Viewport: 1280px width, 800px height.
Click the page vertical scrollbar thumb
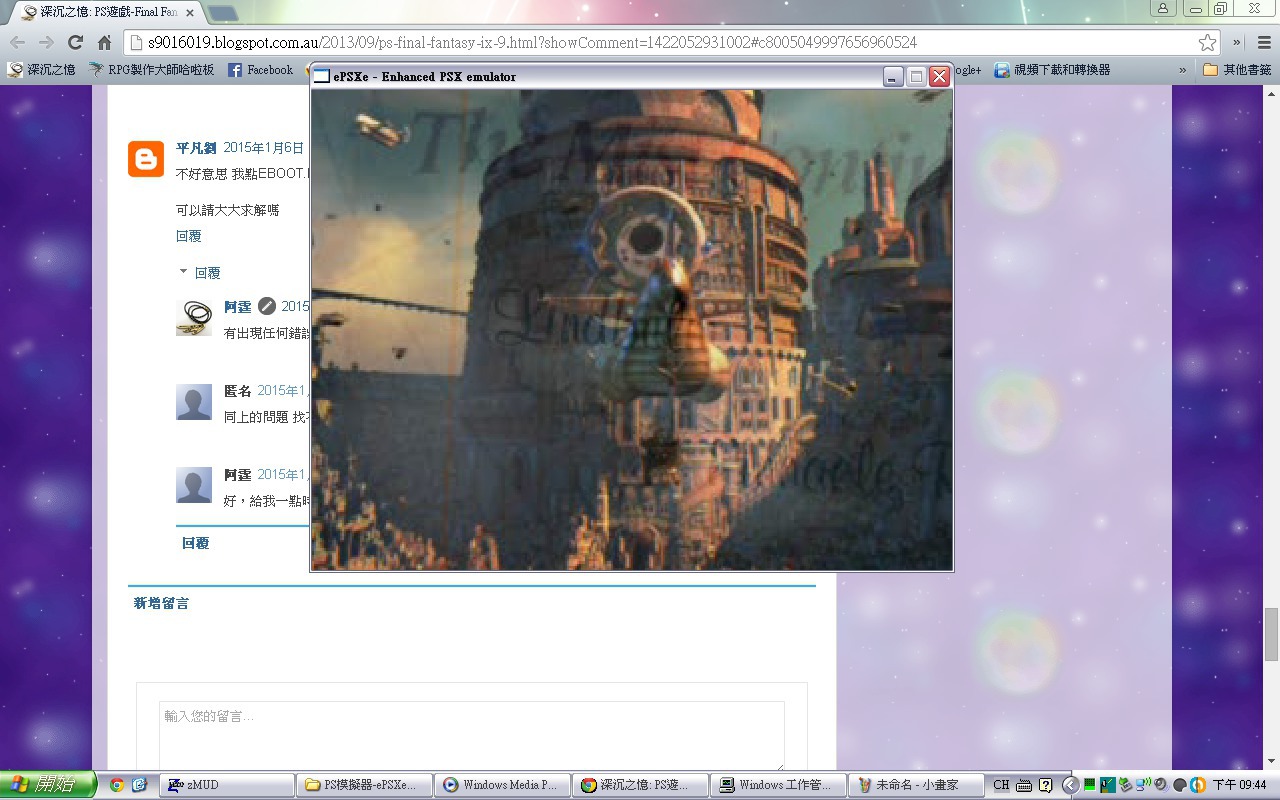point(1271,634)
